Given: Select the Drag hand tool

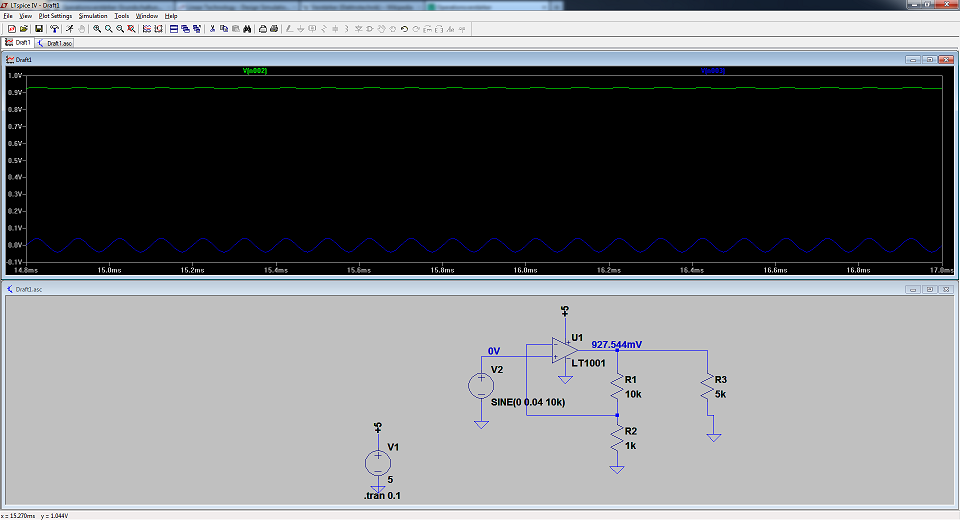Looking at the screenshot, I should coord(392,29).
